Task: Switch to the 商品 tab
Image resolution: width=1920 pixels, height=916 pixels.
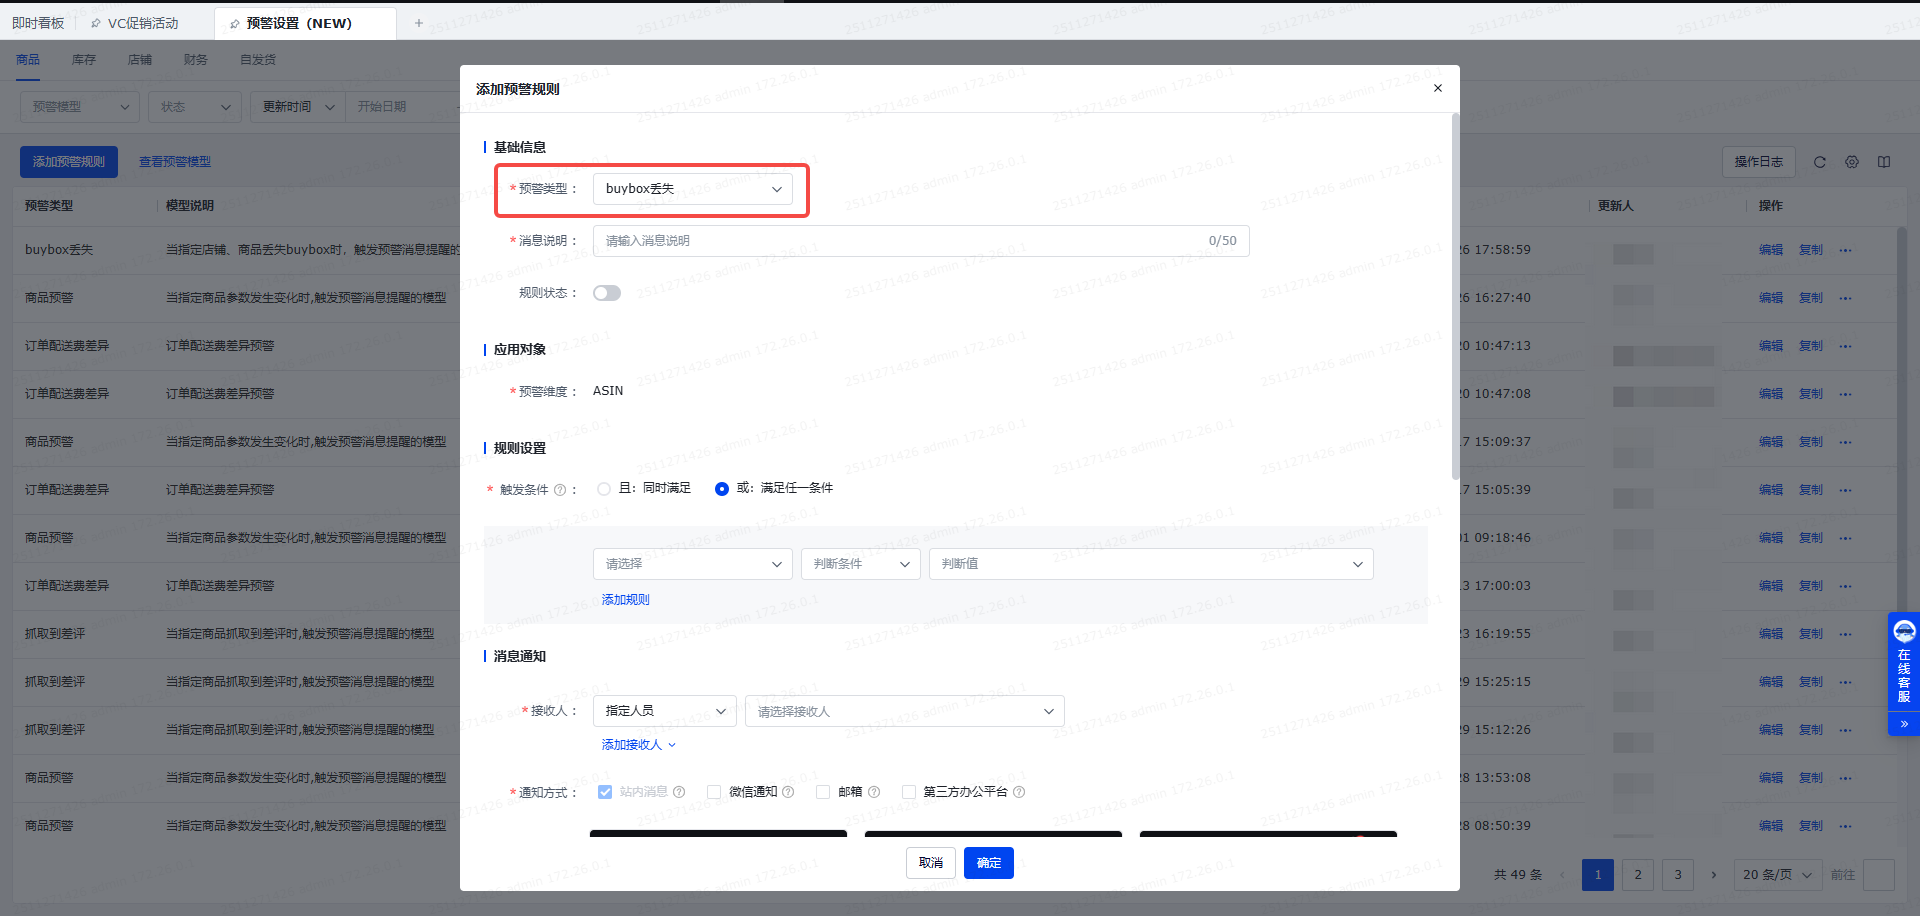Action: pyautogui.click(x=28, y=60)
